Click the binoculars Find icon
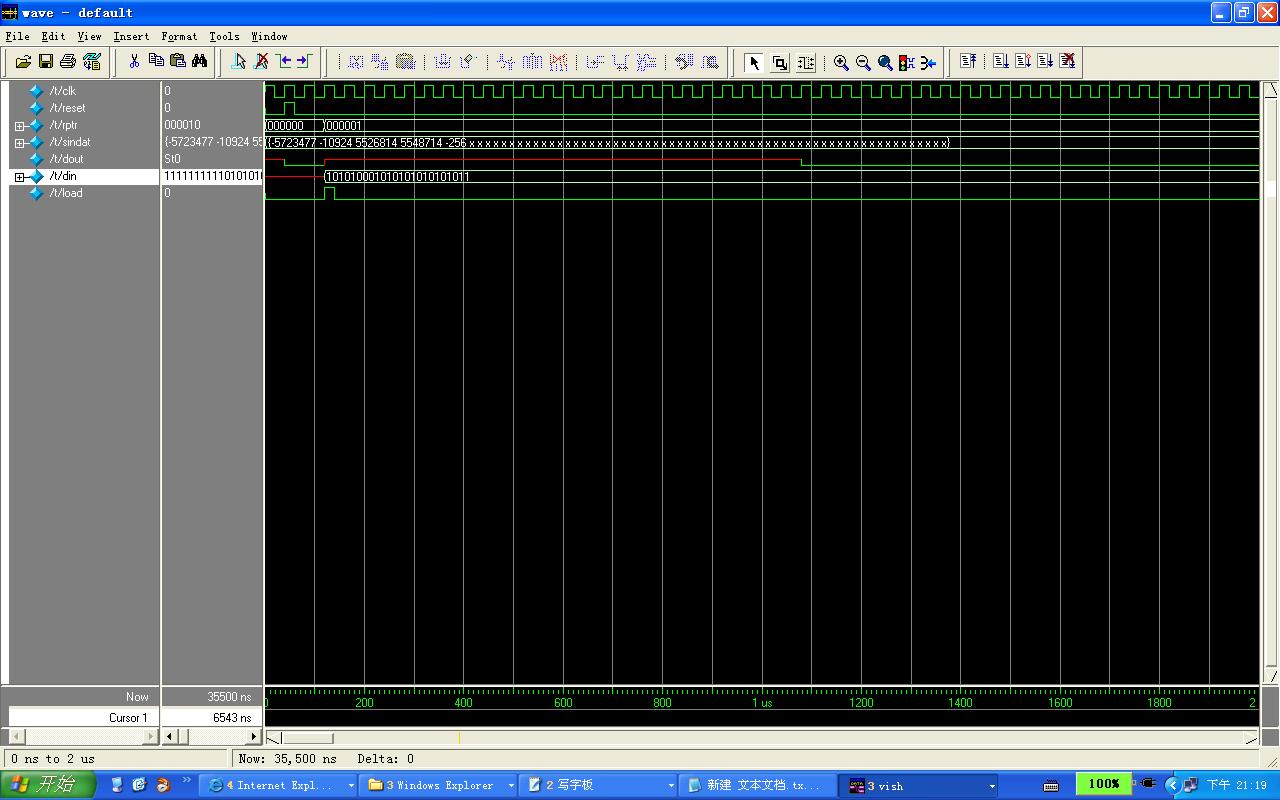The height and width of the screenshot is (800, 1280). tap(200, 62)
